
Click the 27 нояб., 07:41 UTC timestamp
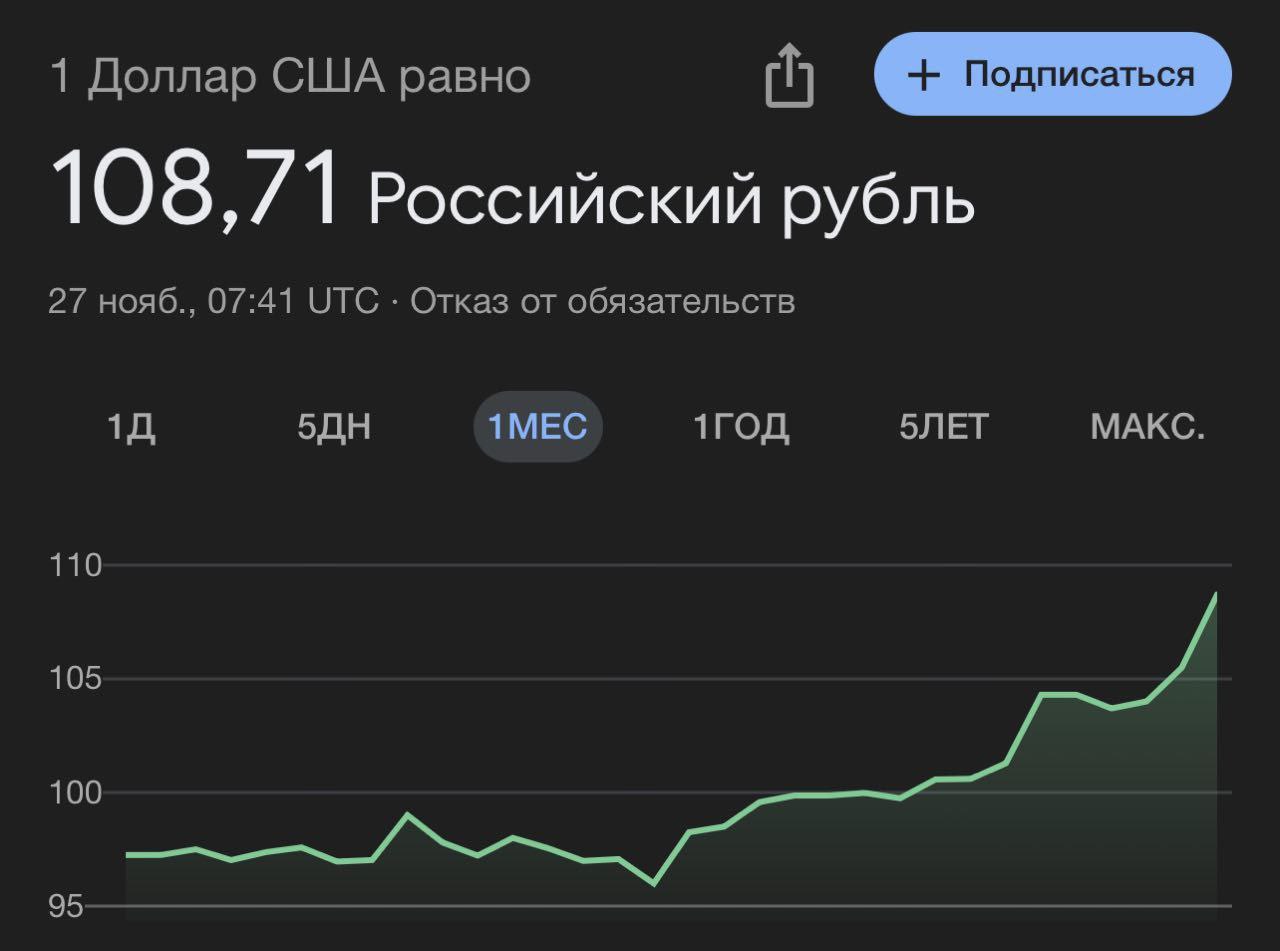coord(213,301)
